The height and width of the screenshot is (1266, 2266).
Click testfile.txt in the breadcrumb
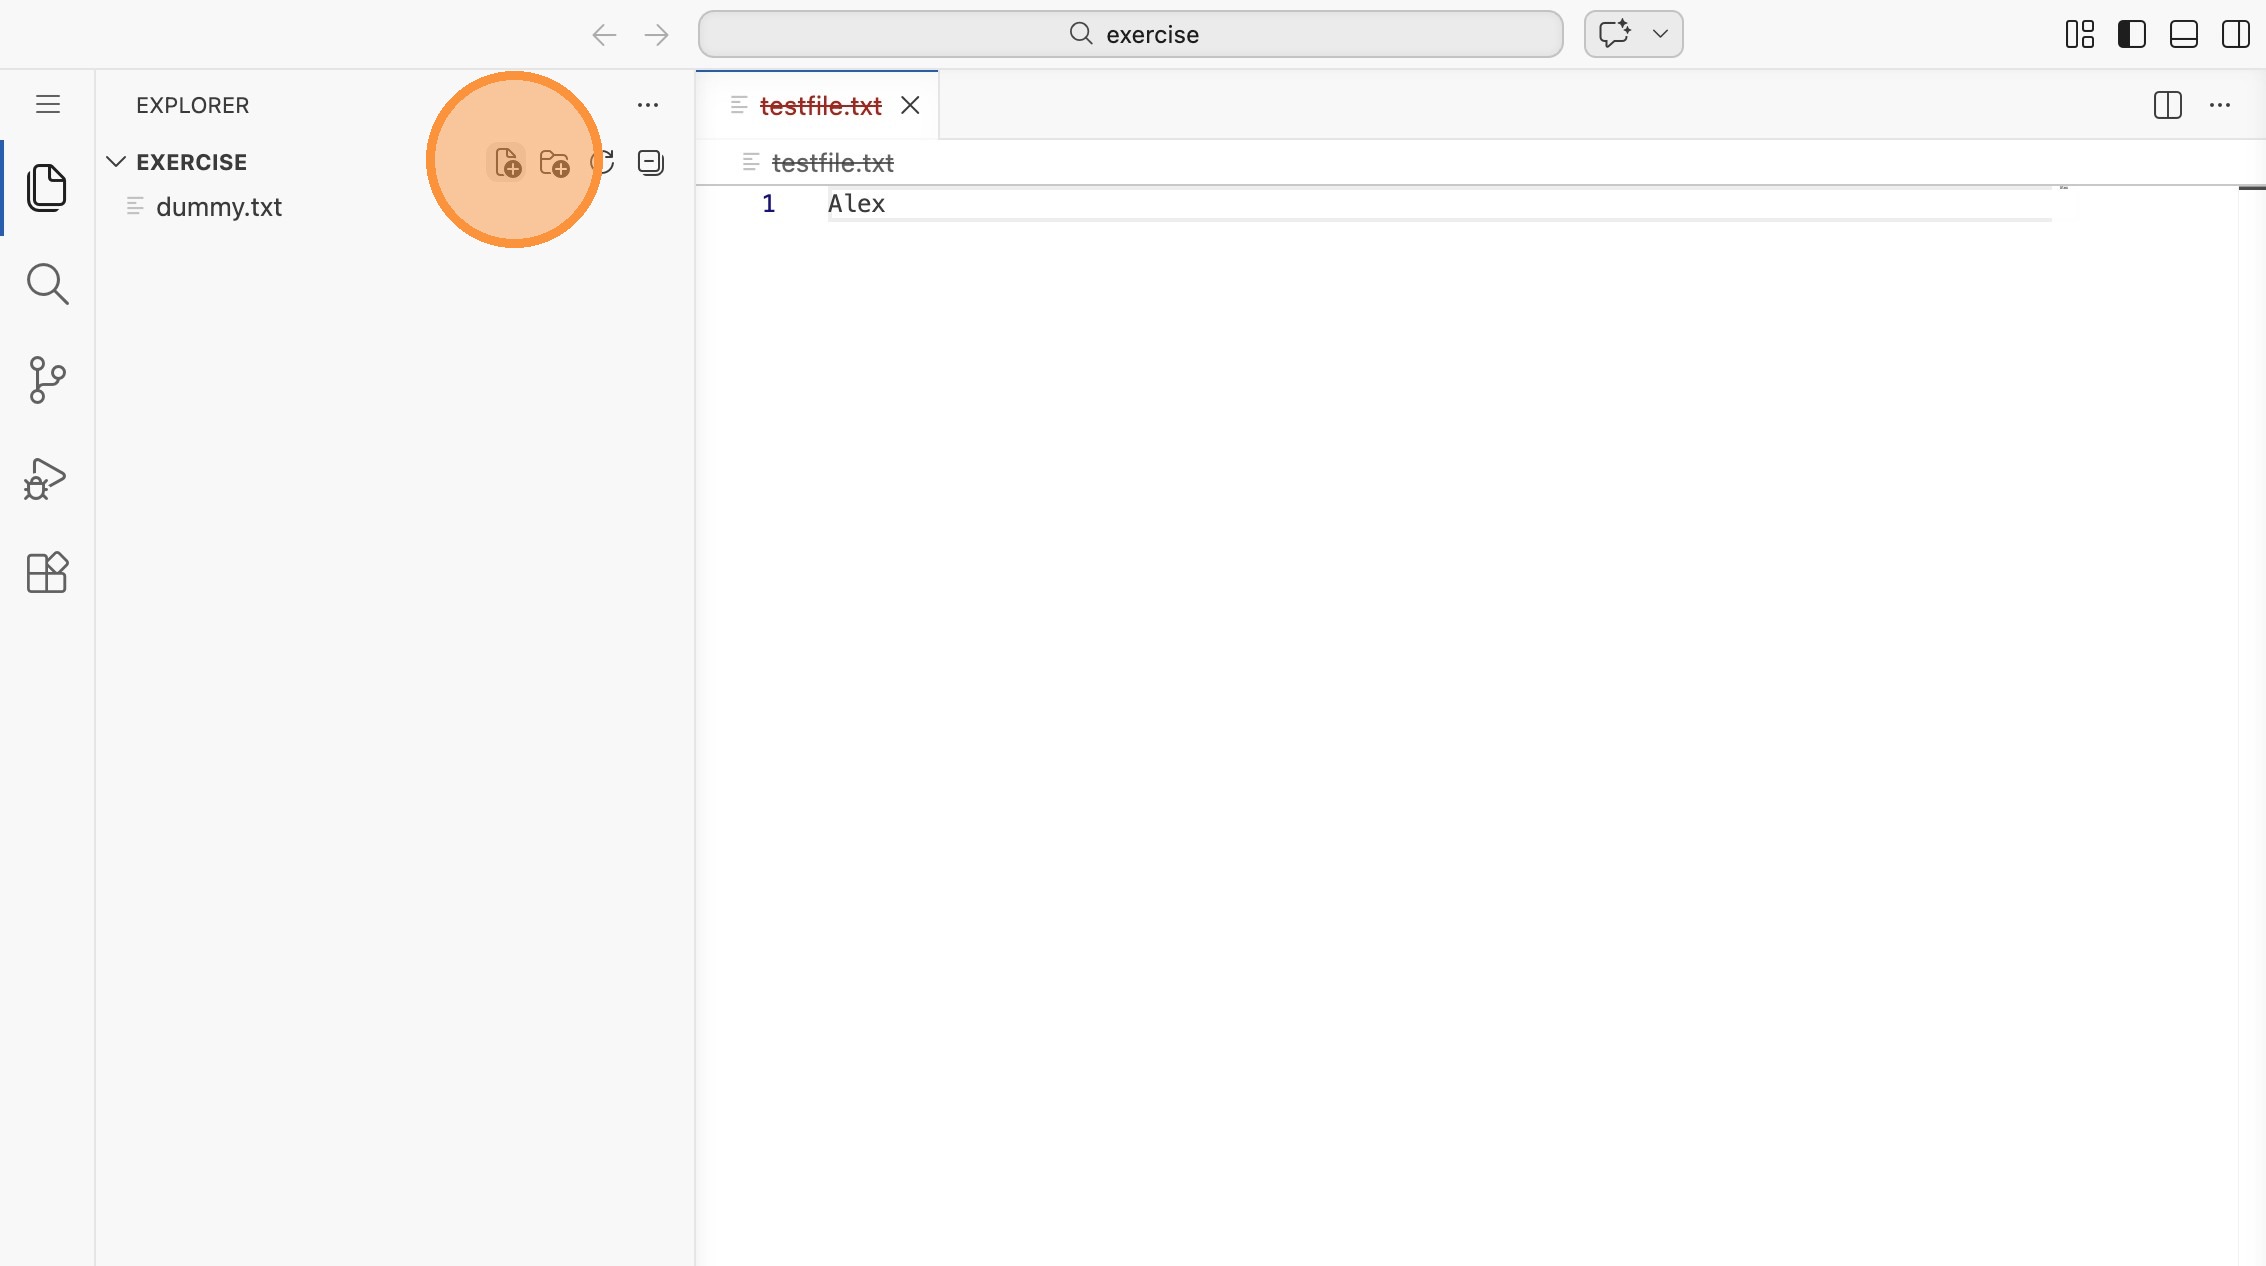832,163
